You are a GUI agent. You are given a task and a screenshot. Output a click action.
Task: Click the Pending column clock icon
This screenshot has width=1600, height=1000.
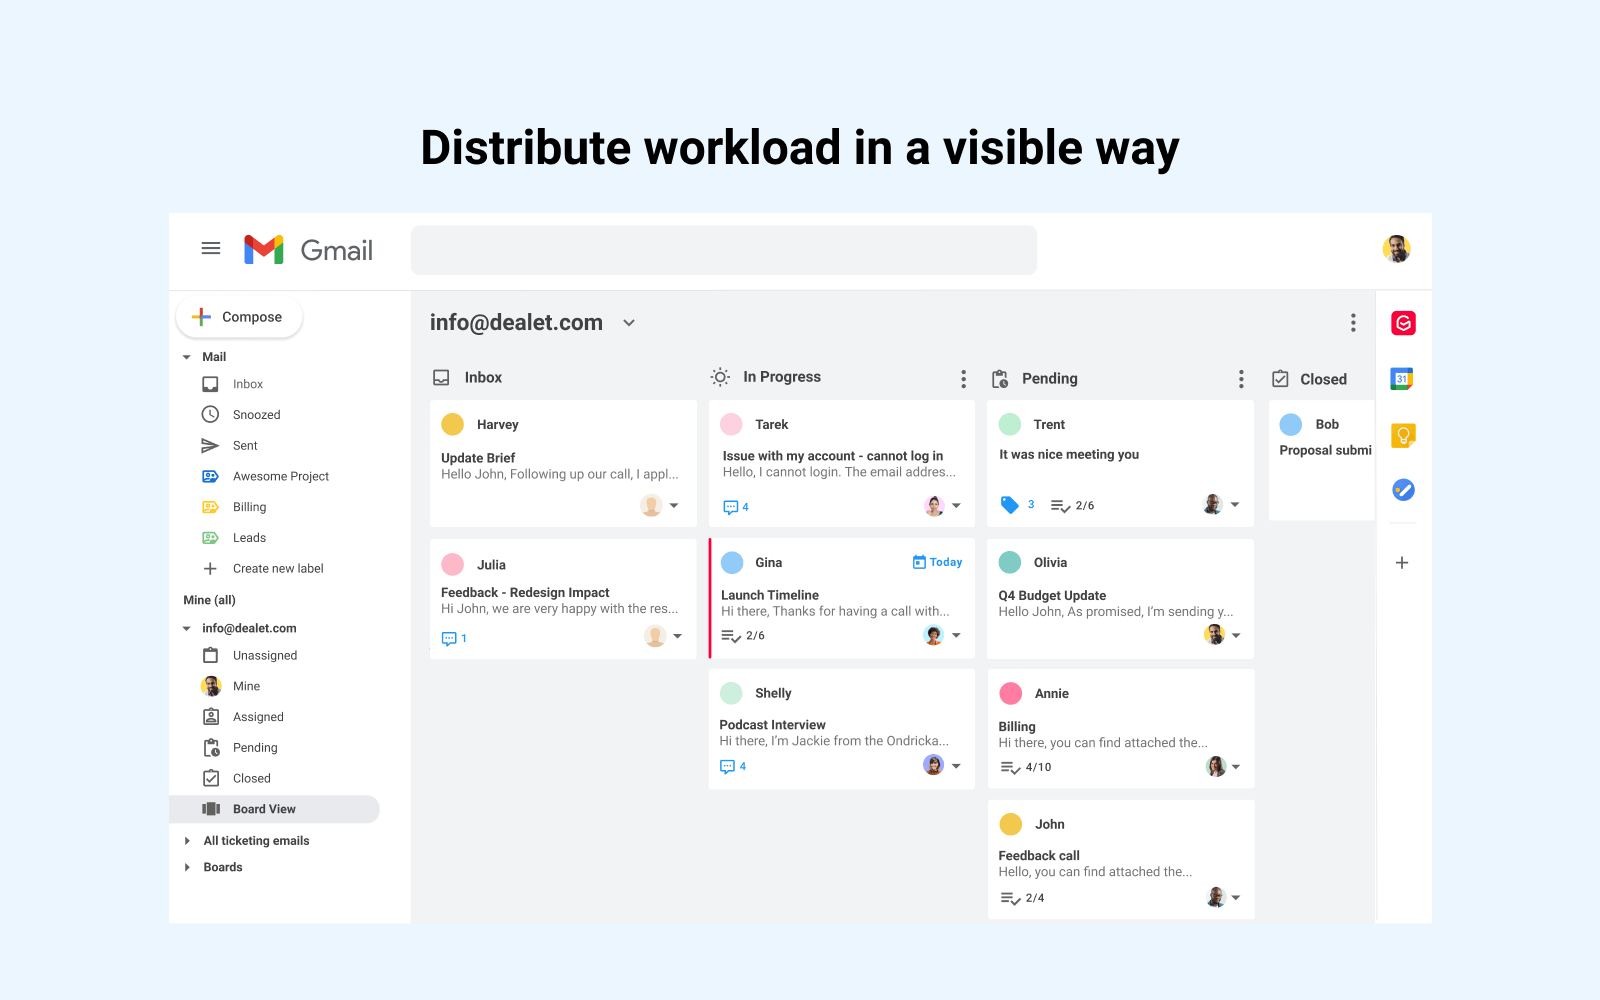pyautogui.click(x=998, y=379)
